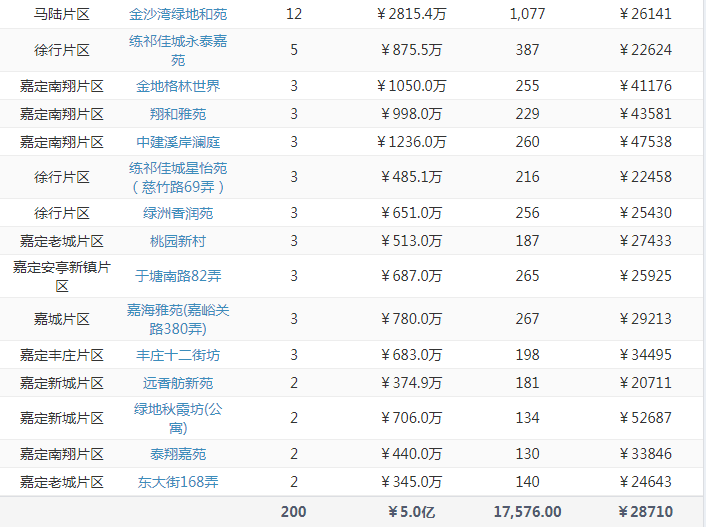Select the amount ¥998.0万
The height and width of the screenshot is (527, 706).
pos(412,114)
